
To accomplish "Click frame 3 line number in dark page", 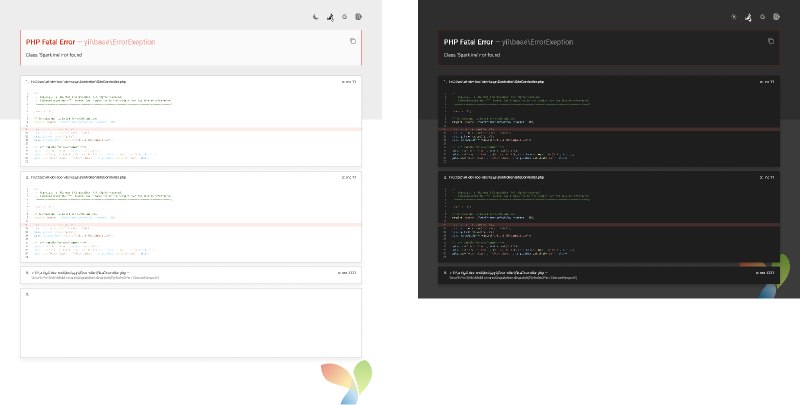I will coord(765,273).
